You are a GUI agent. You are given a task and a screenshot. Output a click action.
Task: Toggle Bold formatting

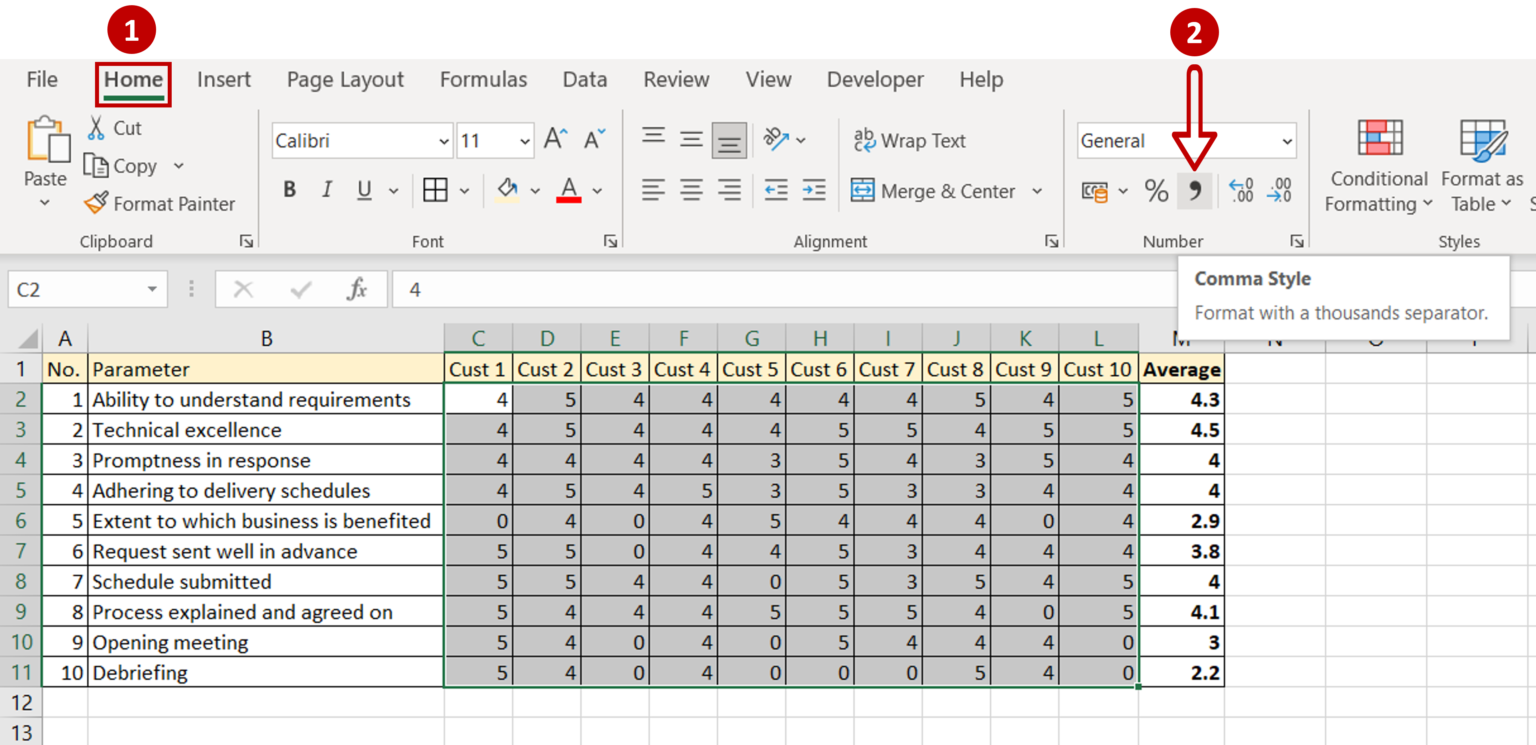click(289, 189)
